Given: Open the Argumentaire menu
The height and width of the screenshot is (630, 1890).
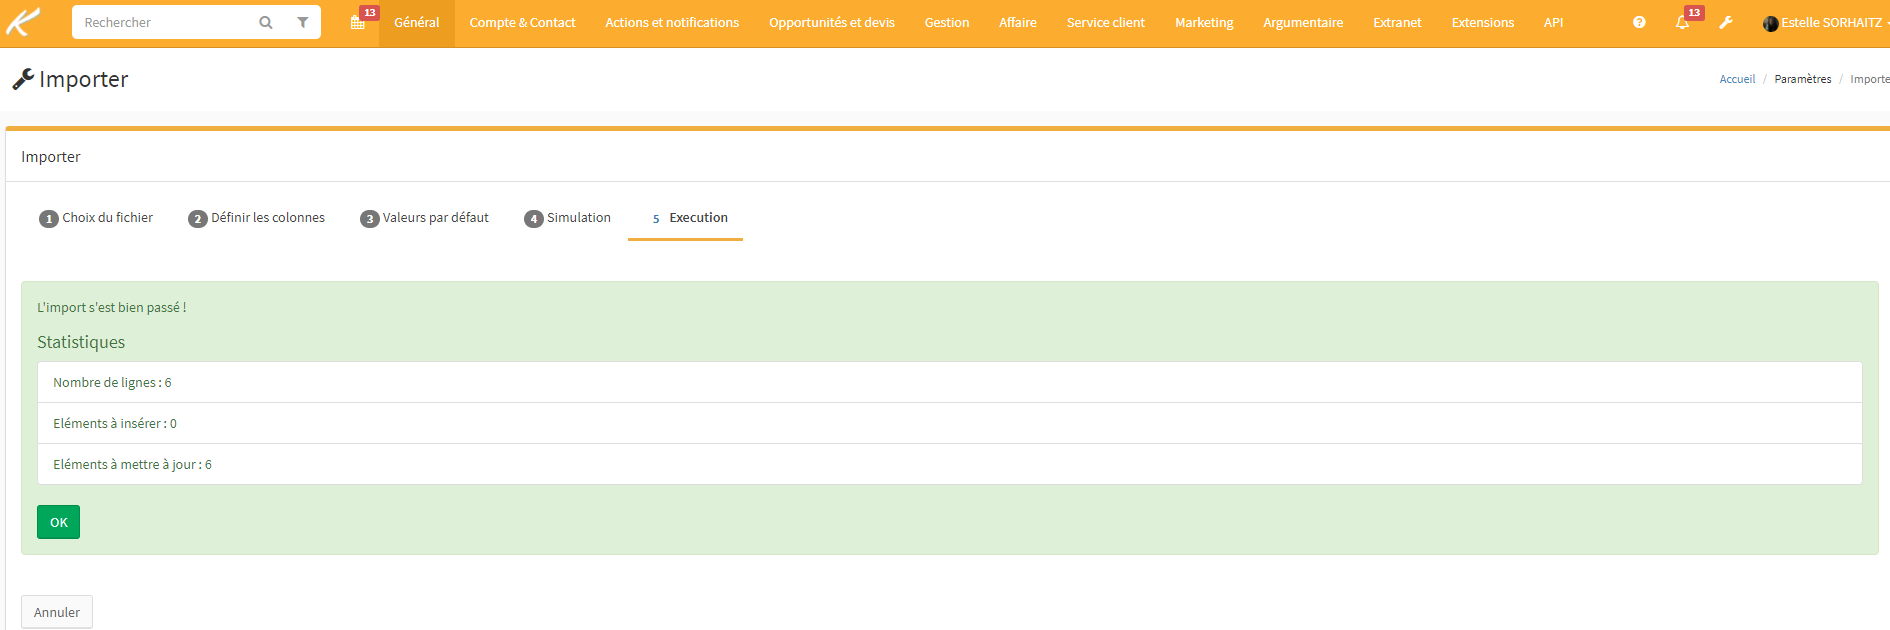Looking at the screenshot, I should tap(1303, 22).
